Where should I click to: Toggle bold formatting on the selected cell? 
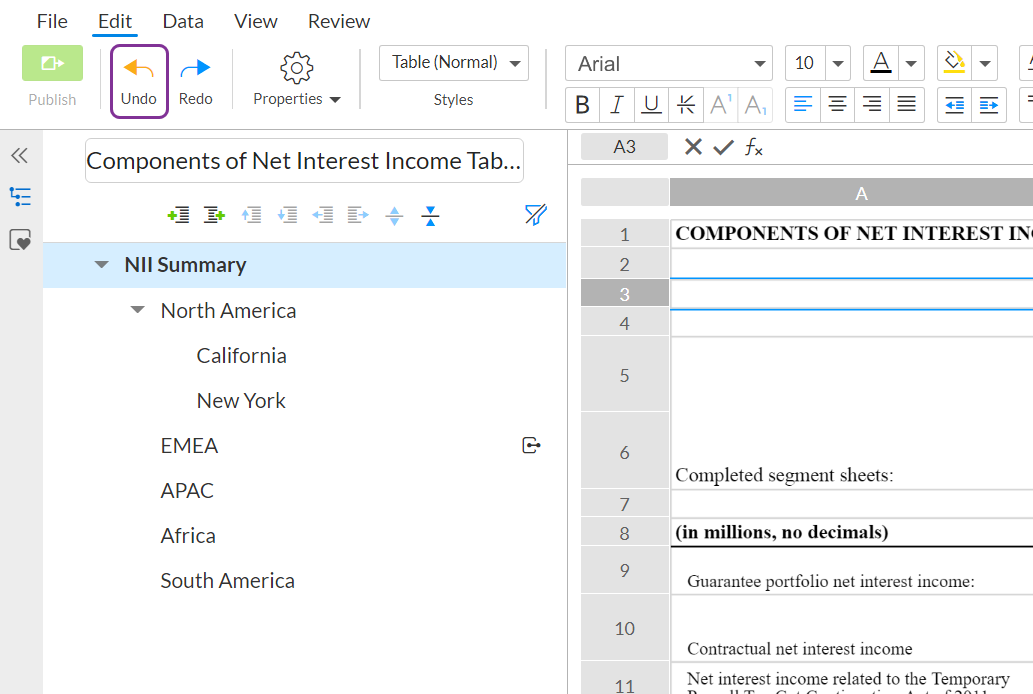click(582, 104)
